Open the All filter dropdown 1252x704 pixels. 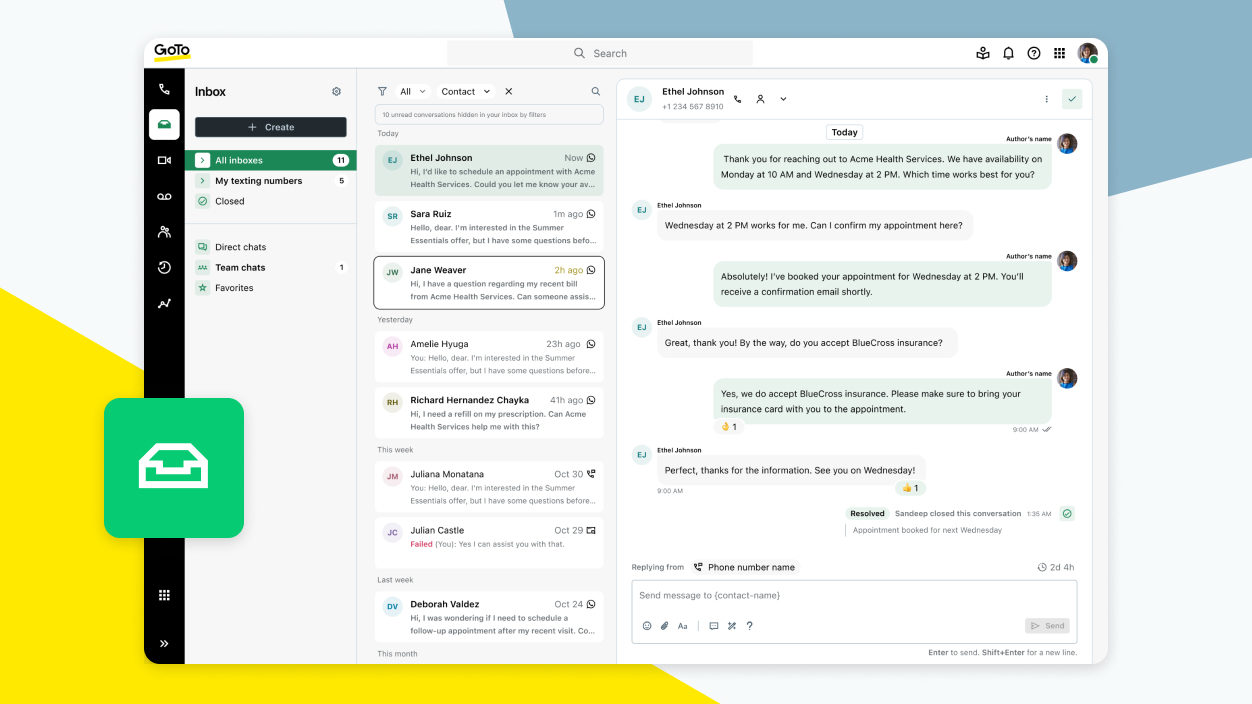(412, 92)
